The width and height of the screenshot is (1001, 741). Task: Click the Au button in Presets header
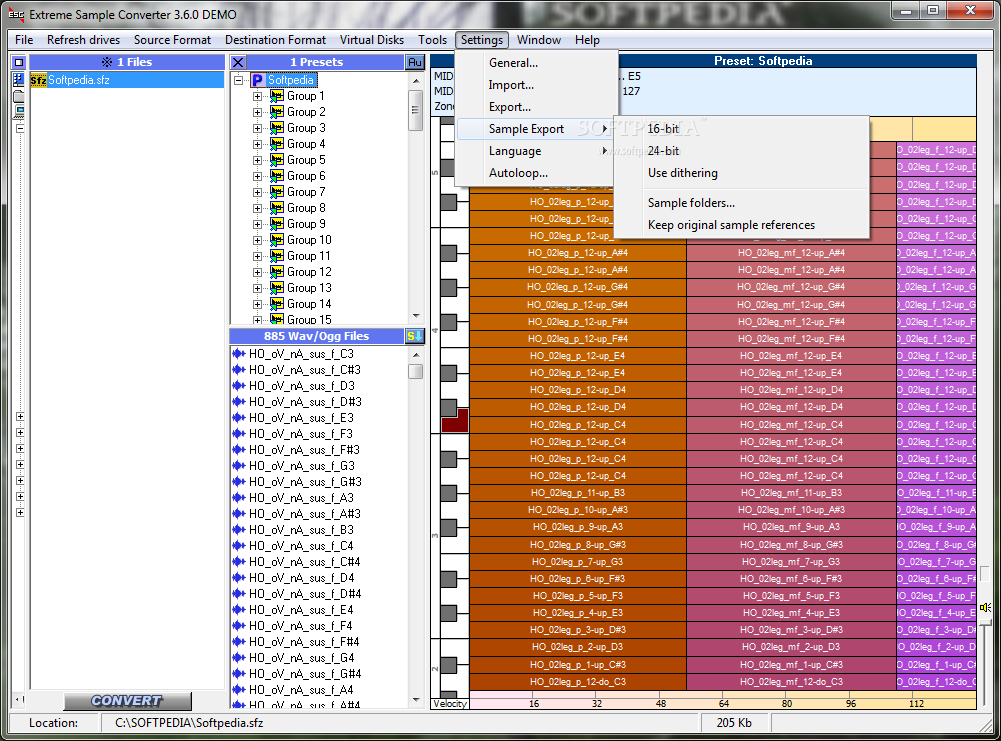(415, 62)
